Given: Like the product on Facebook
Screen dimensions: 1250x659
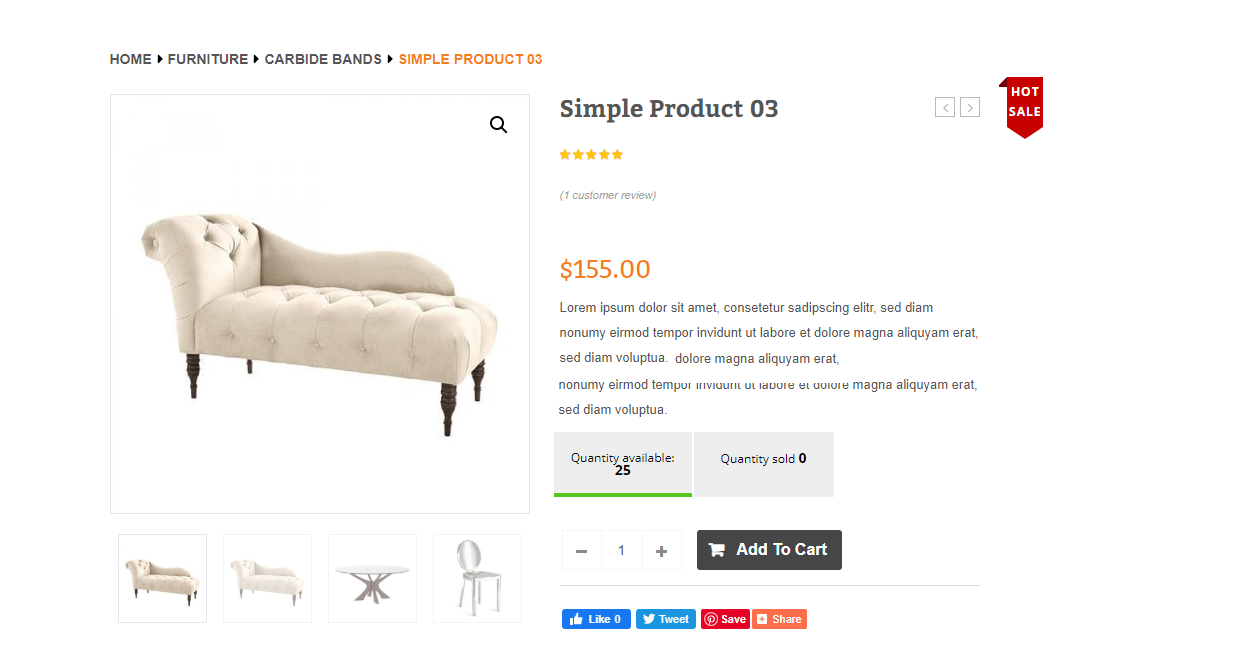Looking at the screenshot, I should click(596, 619).
